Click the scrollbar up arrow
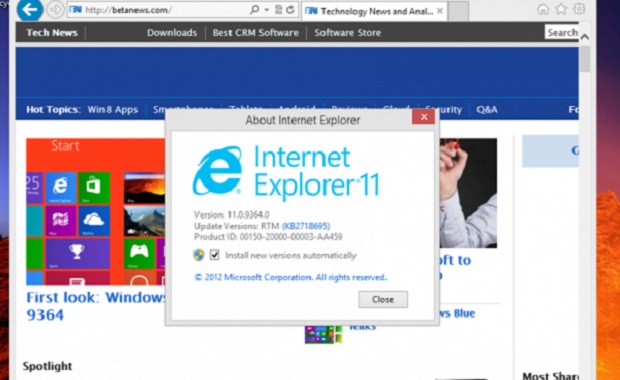Viewport: 620px width, 380px height. tap(585, 37)
